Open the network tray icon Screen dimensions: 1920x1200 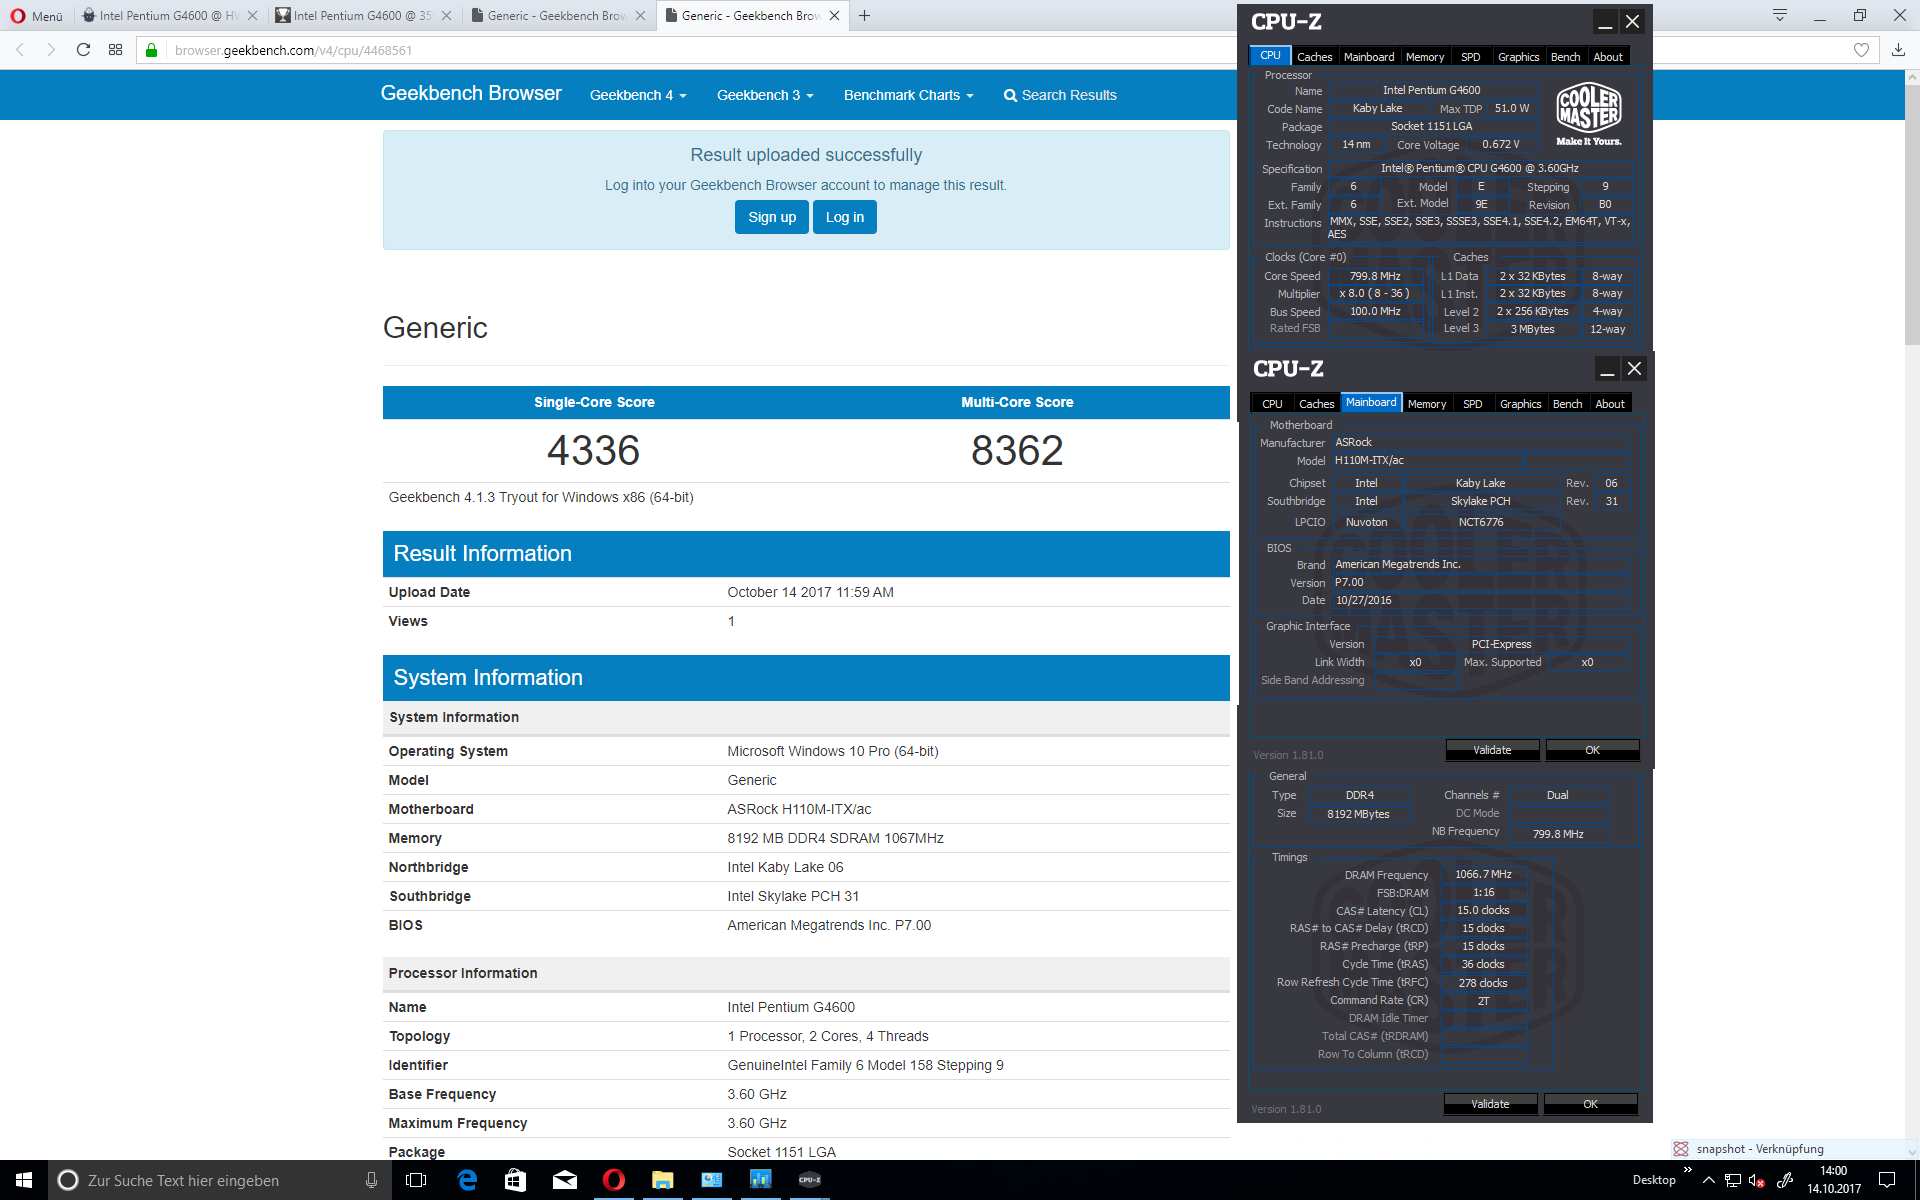(x=1732, y=1181)
